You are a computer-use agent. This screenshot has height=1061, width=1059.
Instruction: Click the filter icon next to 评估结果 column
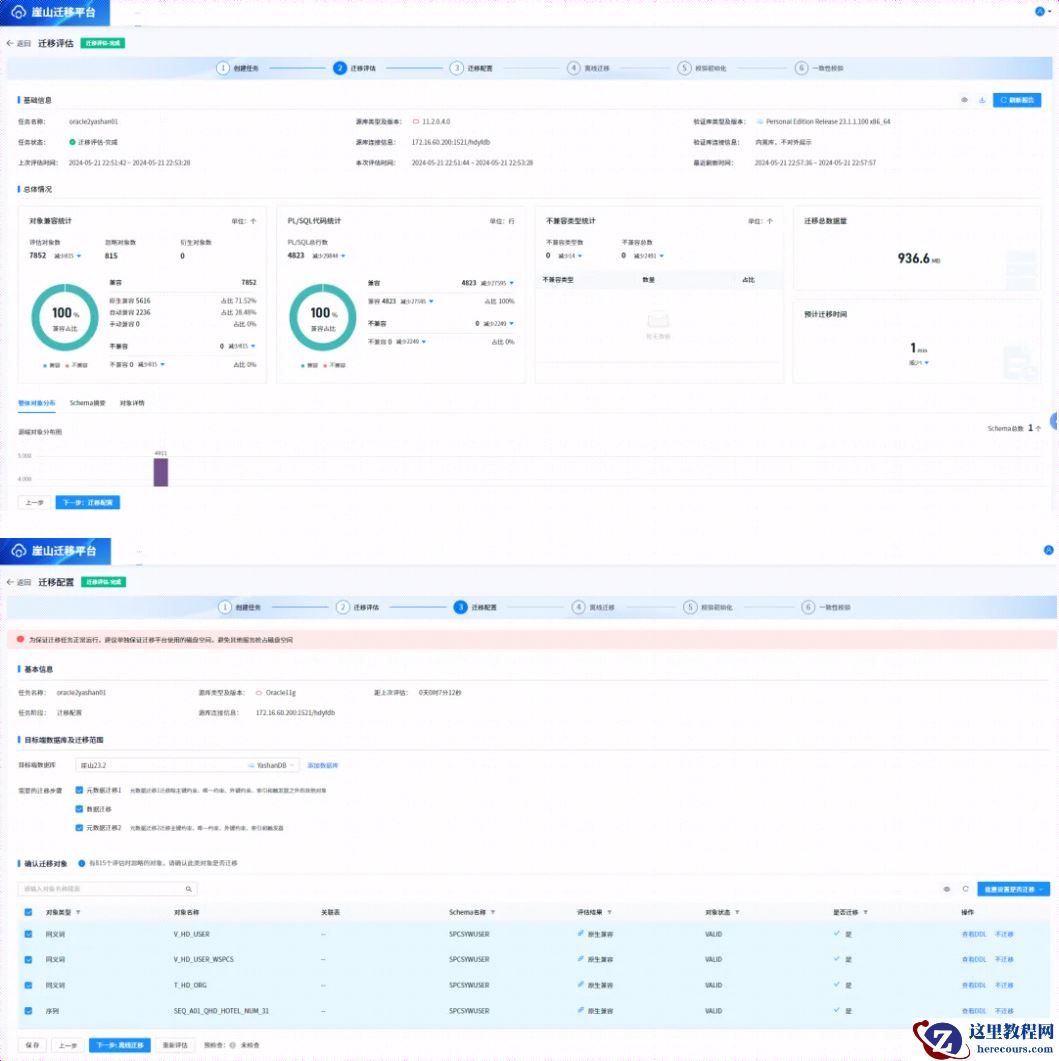(609, 912)
